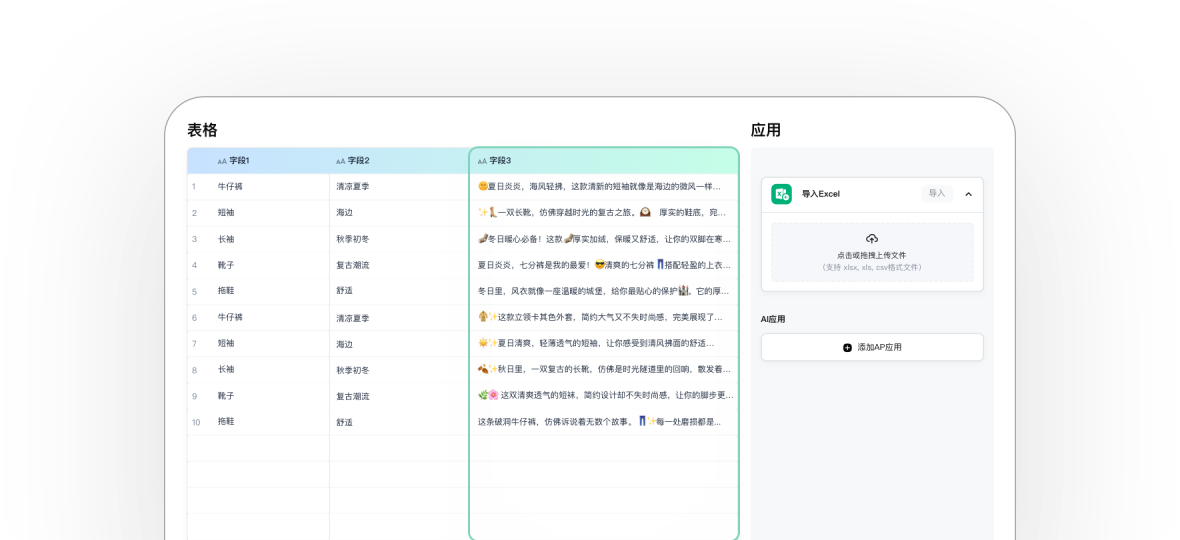Click the 复古潮流 cell in row 4
The image size is (1180, 540).
coord(353,265)
